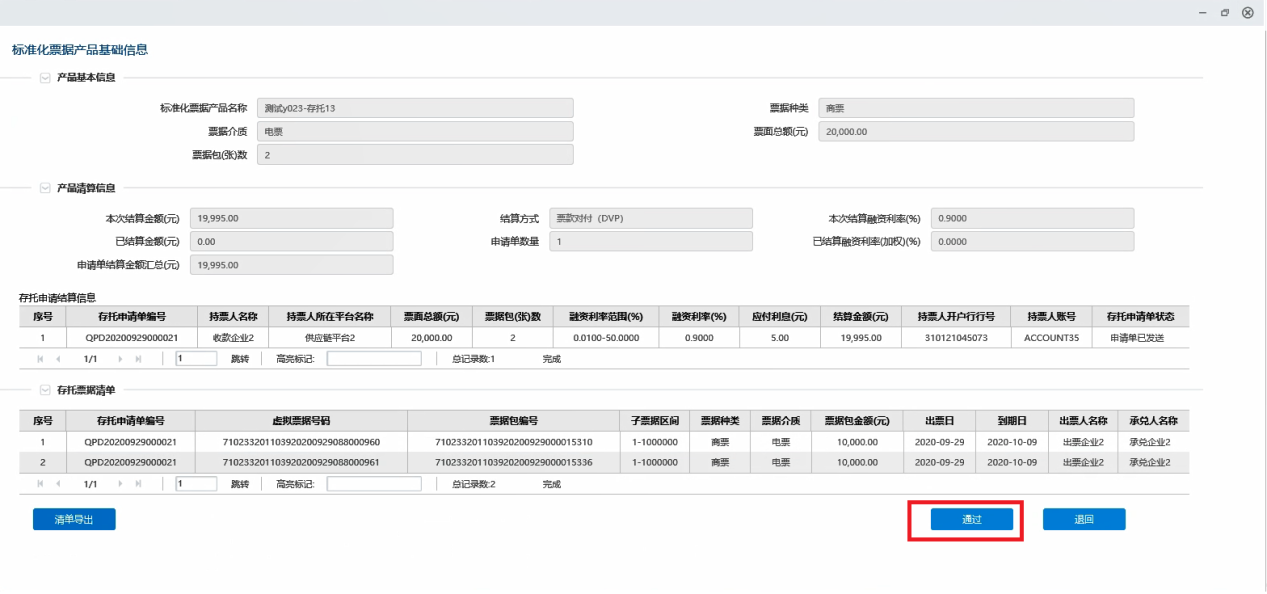
Task: Click 跳转 in 存托申请结算信息 pager
Action: click(x=240, y=358)
